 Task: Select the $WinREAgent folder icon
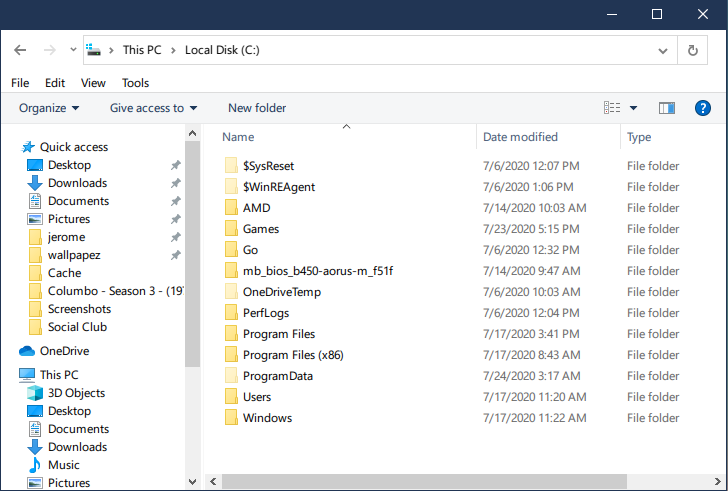[231, 186]
